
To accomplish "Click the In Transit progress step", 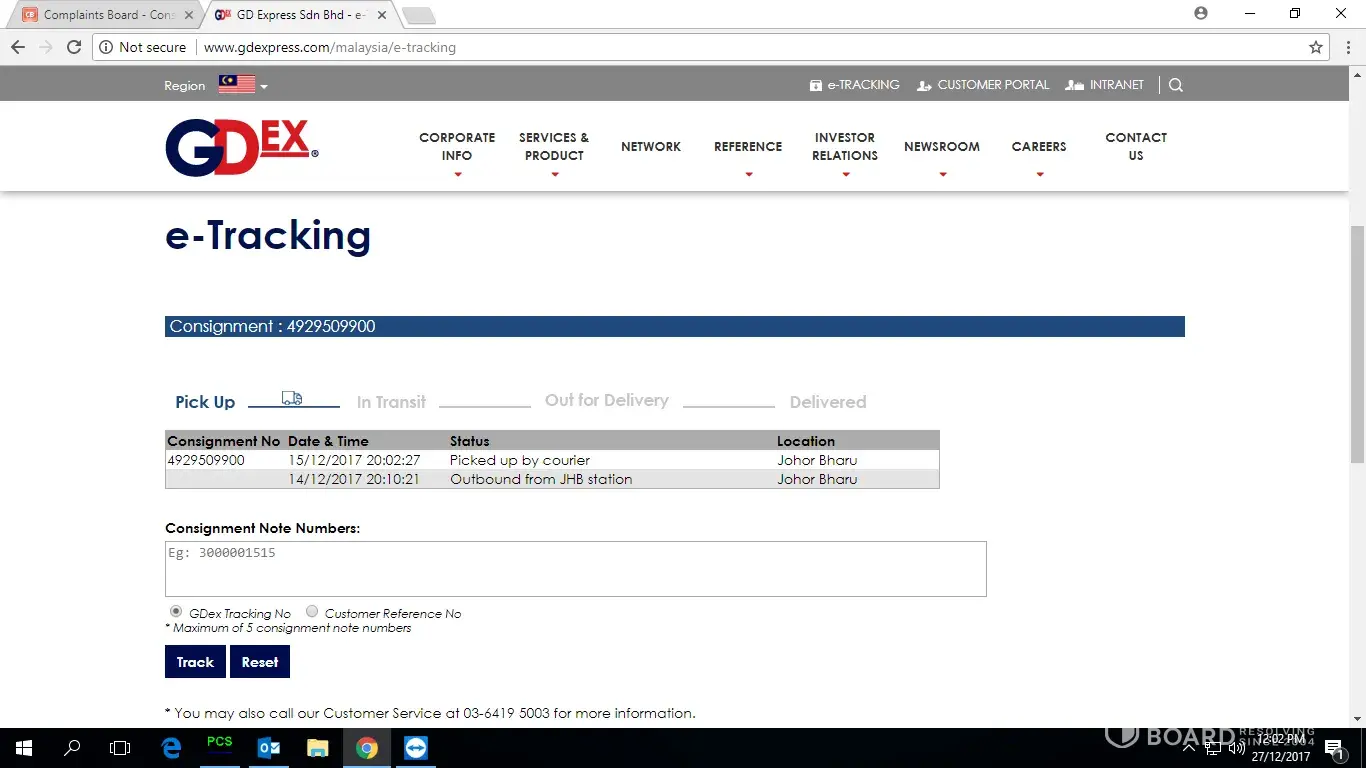I will point(391,402).
